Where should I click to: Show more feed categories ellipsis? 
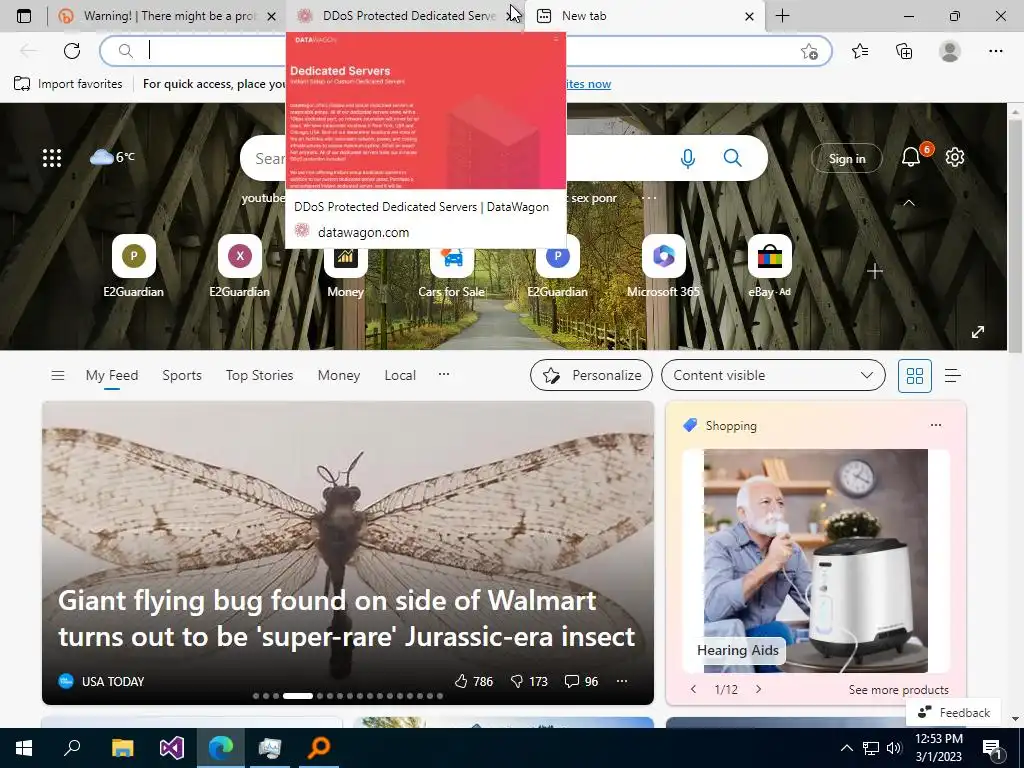tap(444, 374)
